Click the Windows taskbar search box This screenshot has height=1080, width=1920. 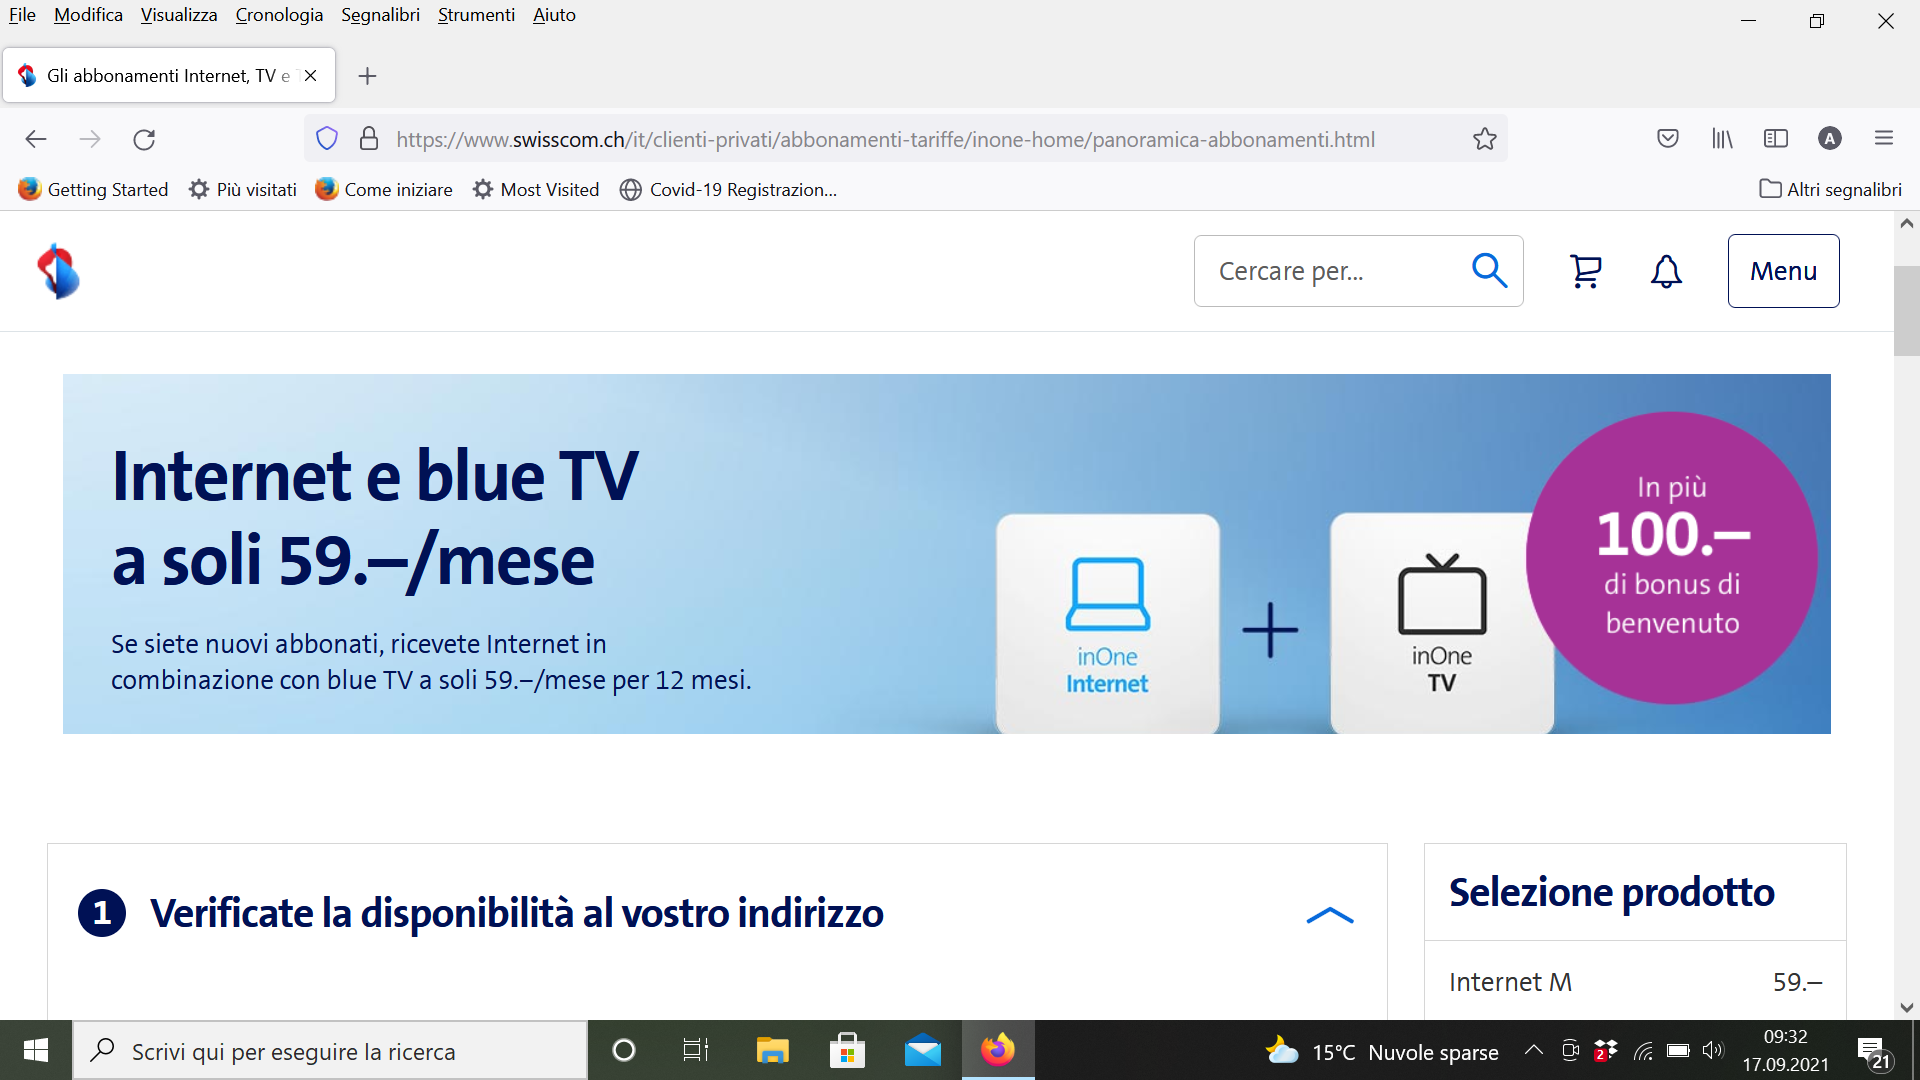point(330,1050)
